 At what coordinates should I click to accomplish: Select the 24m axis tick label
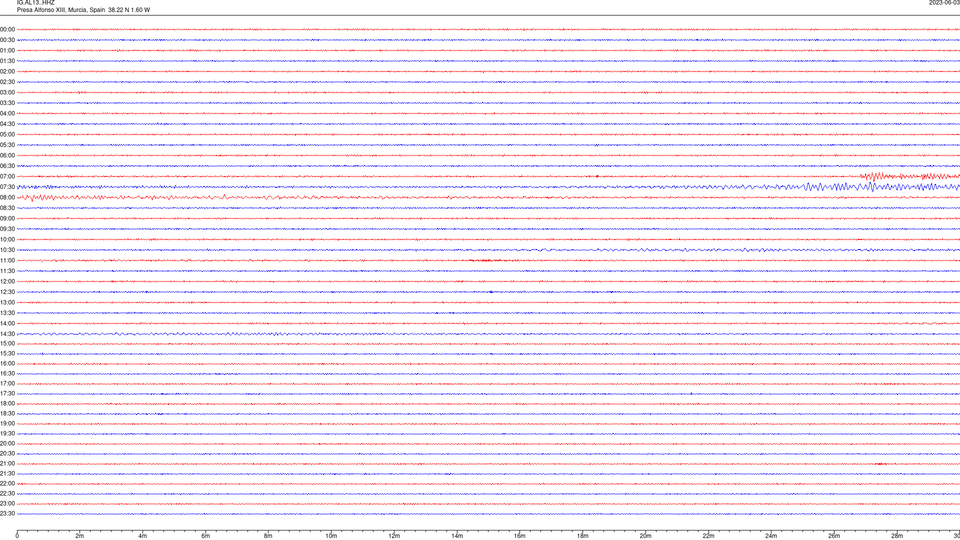(x=771, y=536)
